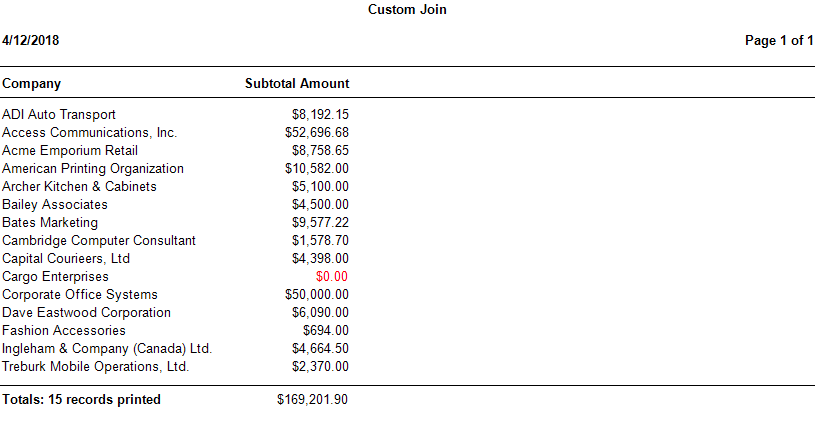815x424 pixels.
Task: Click the Page 1 of 1 indicator
Action: (779, 41)
